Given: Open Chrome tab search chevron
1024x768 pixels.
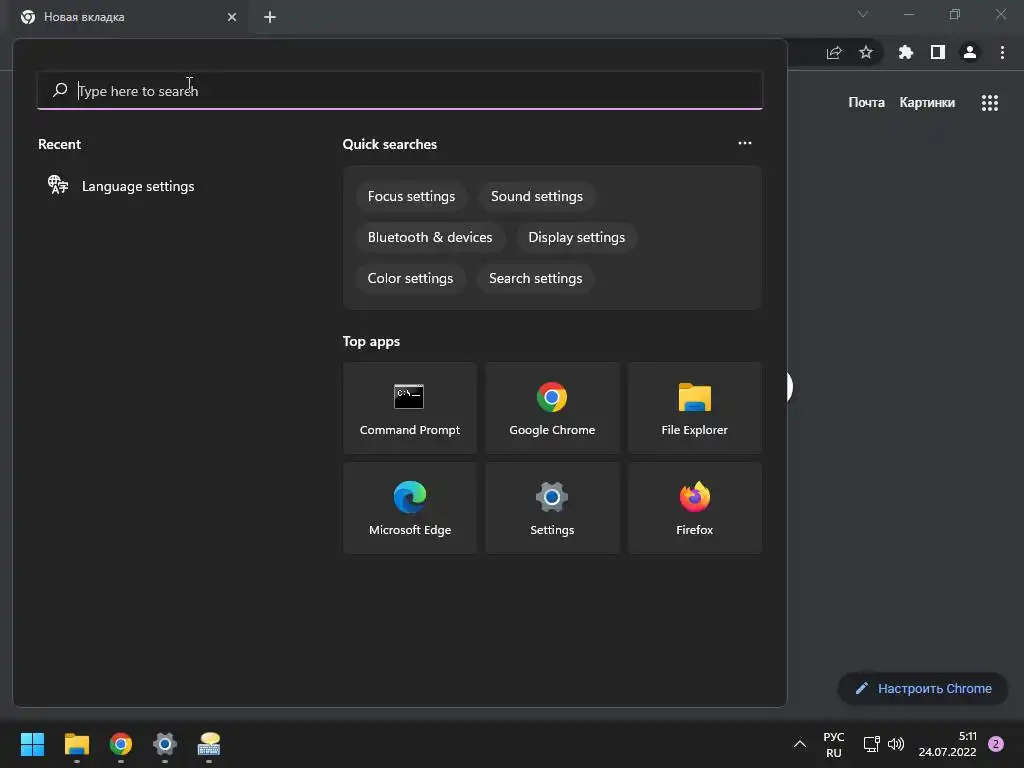Looking at the screenshot, I should point(863,14).
